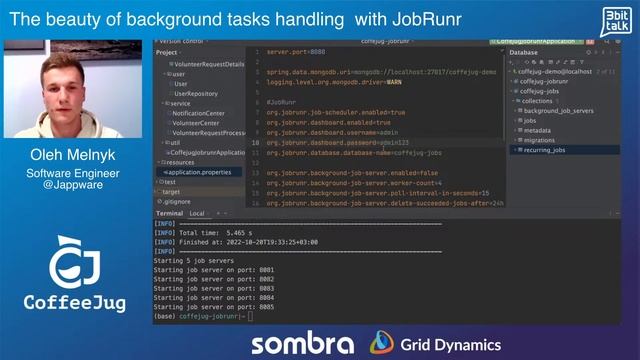Click the red stop button in run toolbar
Screen dimensions: 640x360
click(x=590, y=41)
